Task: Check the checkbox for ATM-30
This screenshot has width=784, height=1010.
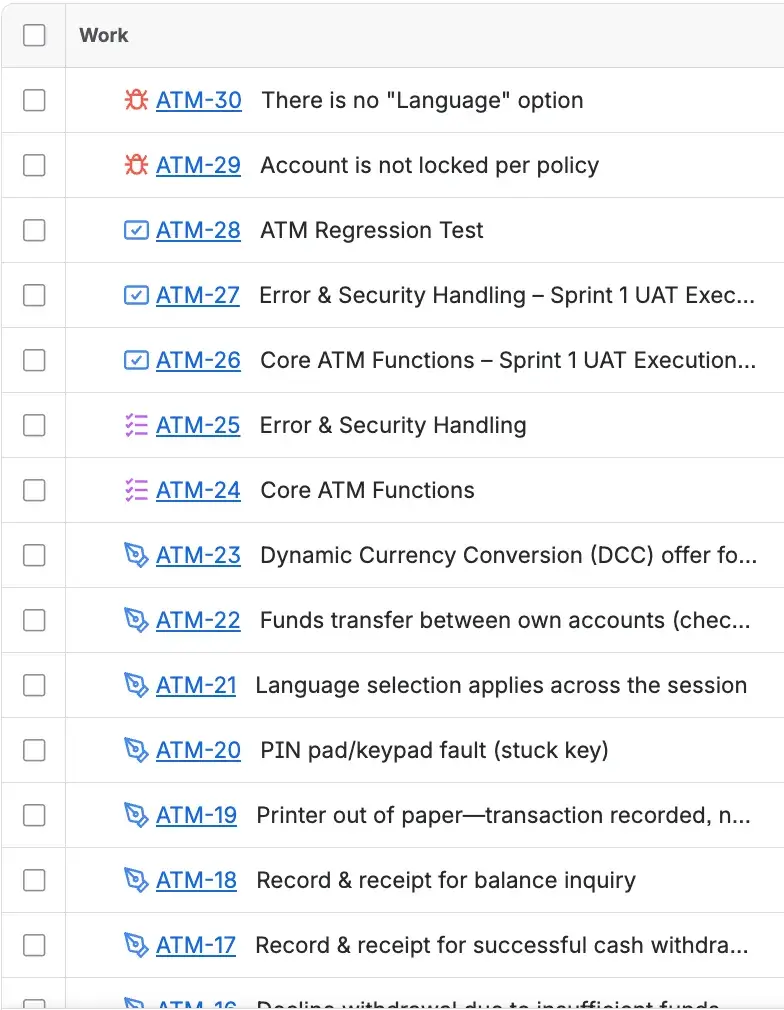Action: [35, 100]
